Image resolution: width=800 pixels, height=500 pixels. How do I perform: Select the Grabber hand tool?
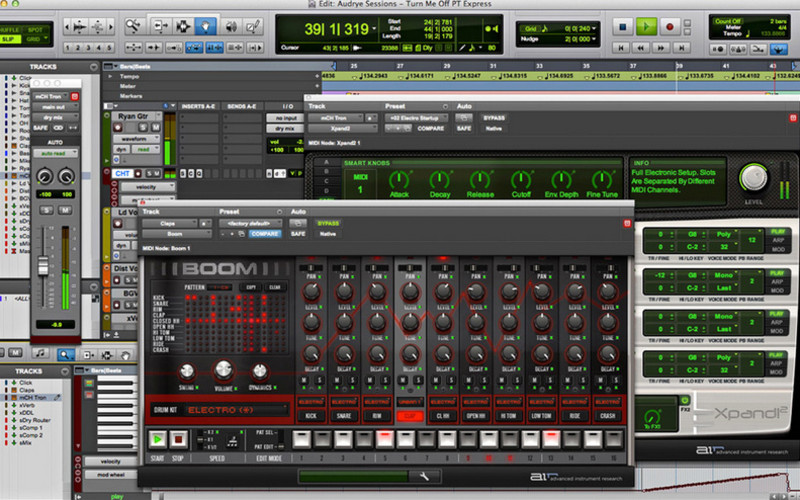[205, 26]
